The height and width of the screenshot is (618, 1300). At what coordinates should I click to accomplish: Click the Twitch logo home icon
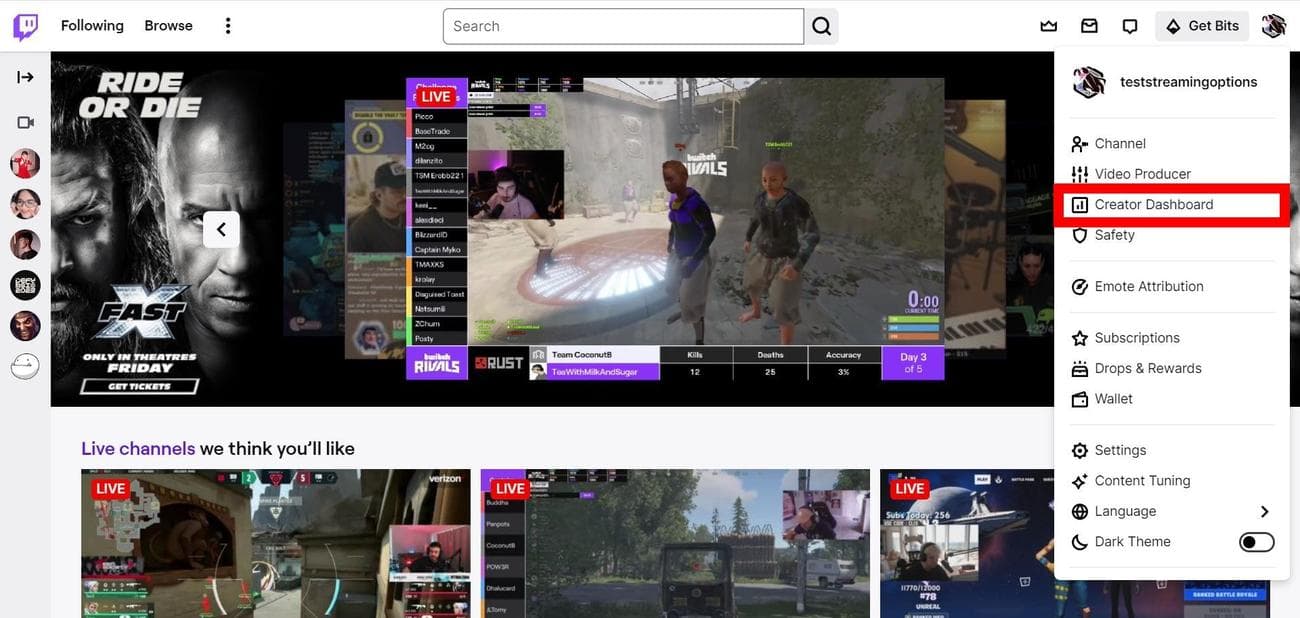pyautogui.click(x=26, y=26)
